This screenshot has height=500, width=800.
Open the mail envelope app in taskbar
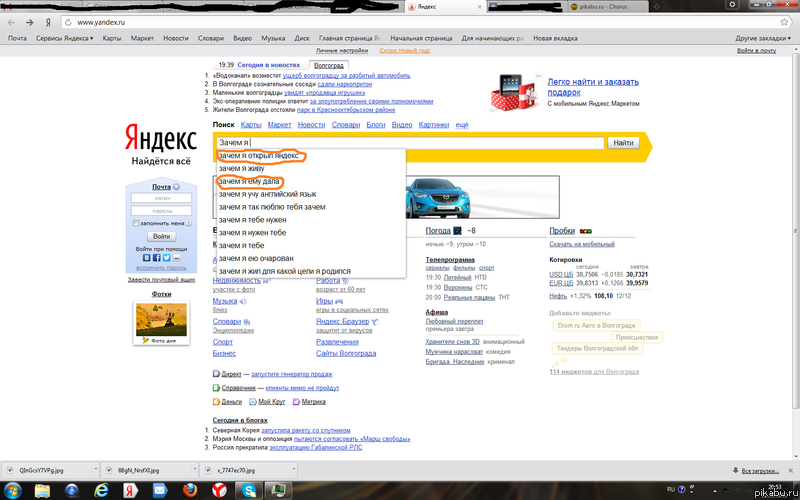pos(161,491)
